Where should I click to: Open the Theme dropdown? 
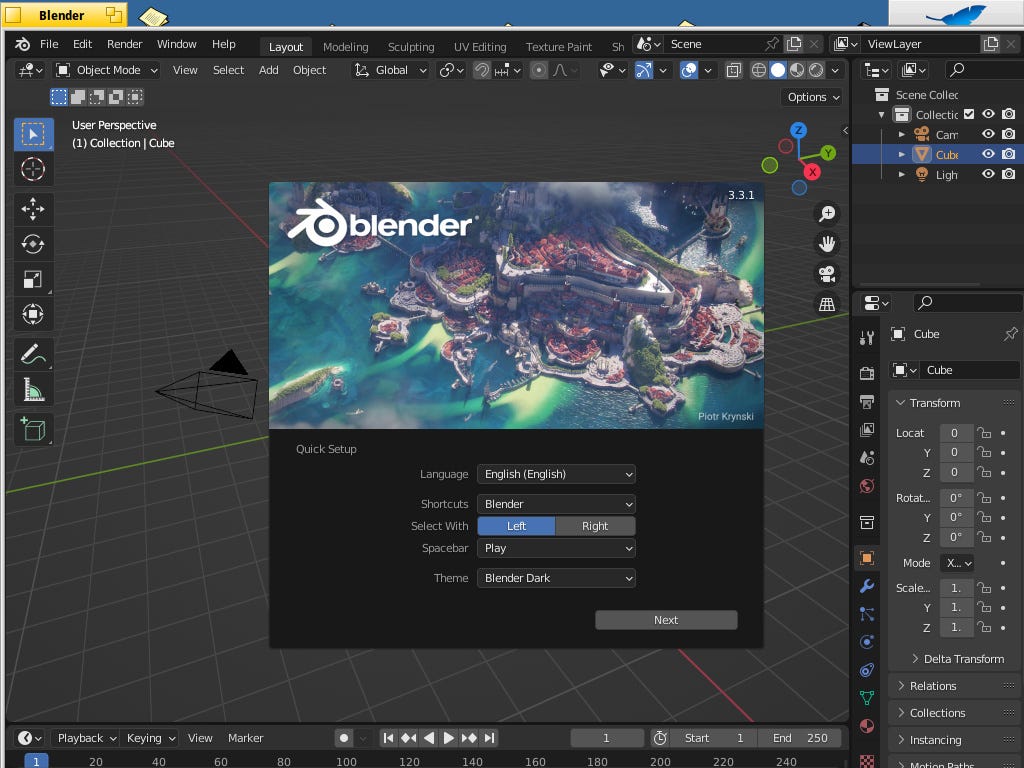pos(556,578)
